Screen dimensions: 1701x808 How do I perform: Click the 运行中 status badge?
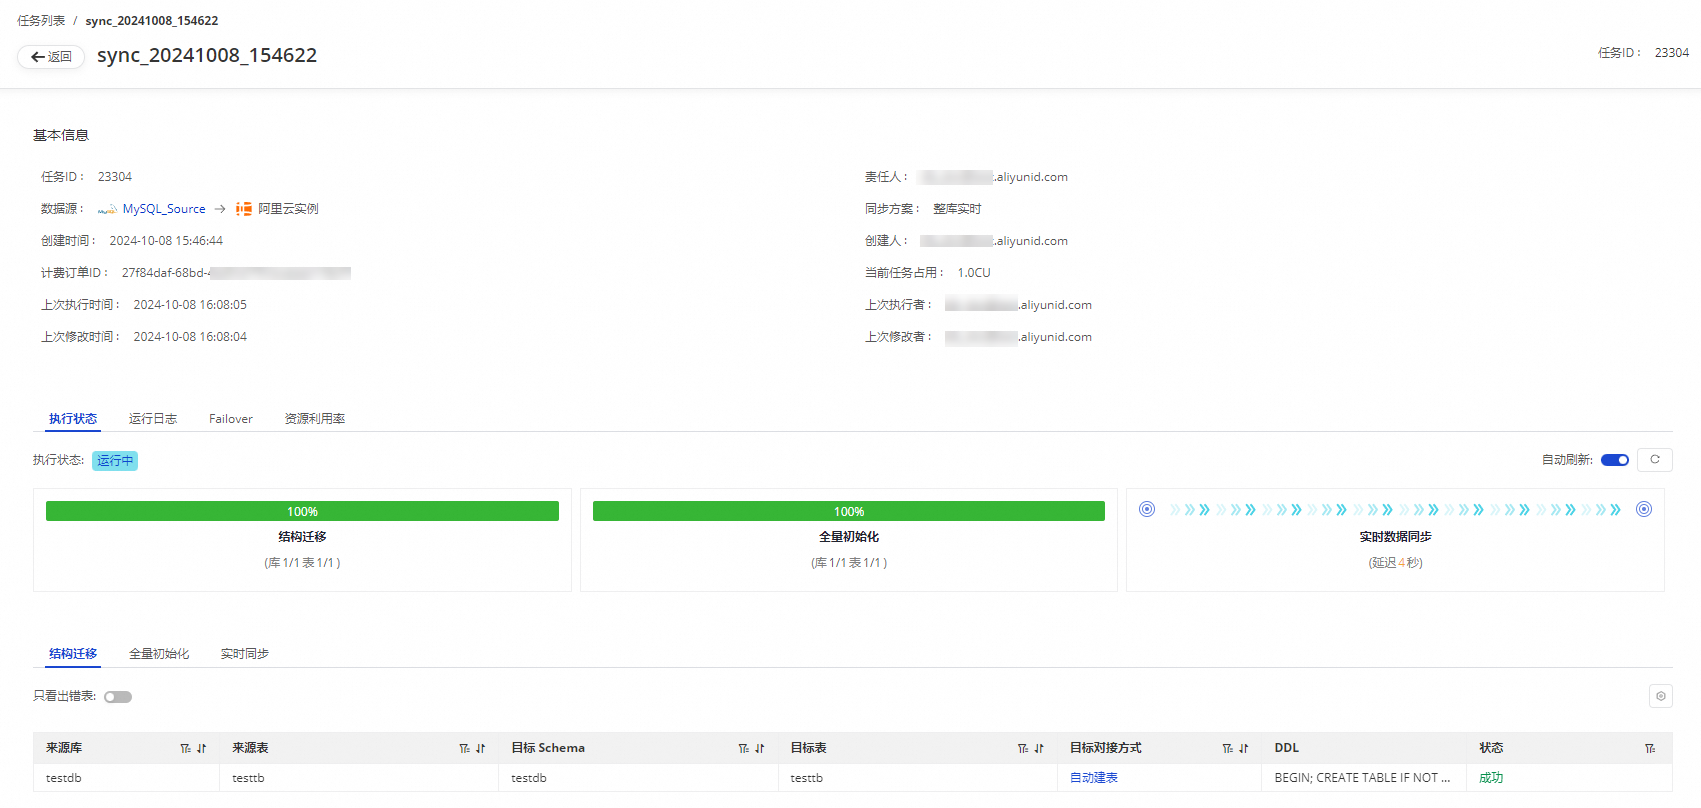click(115, 461)
